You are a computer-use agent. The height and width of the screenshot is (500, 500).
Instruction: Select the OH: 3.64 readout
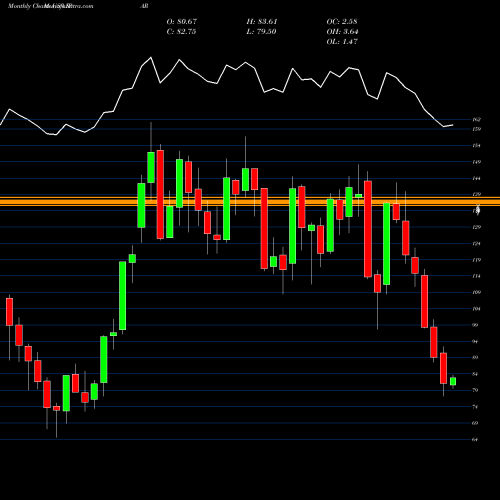[342, 32]
